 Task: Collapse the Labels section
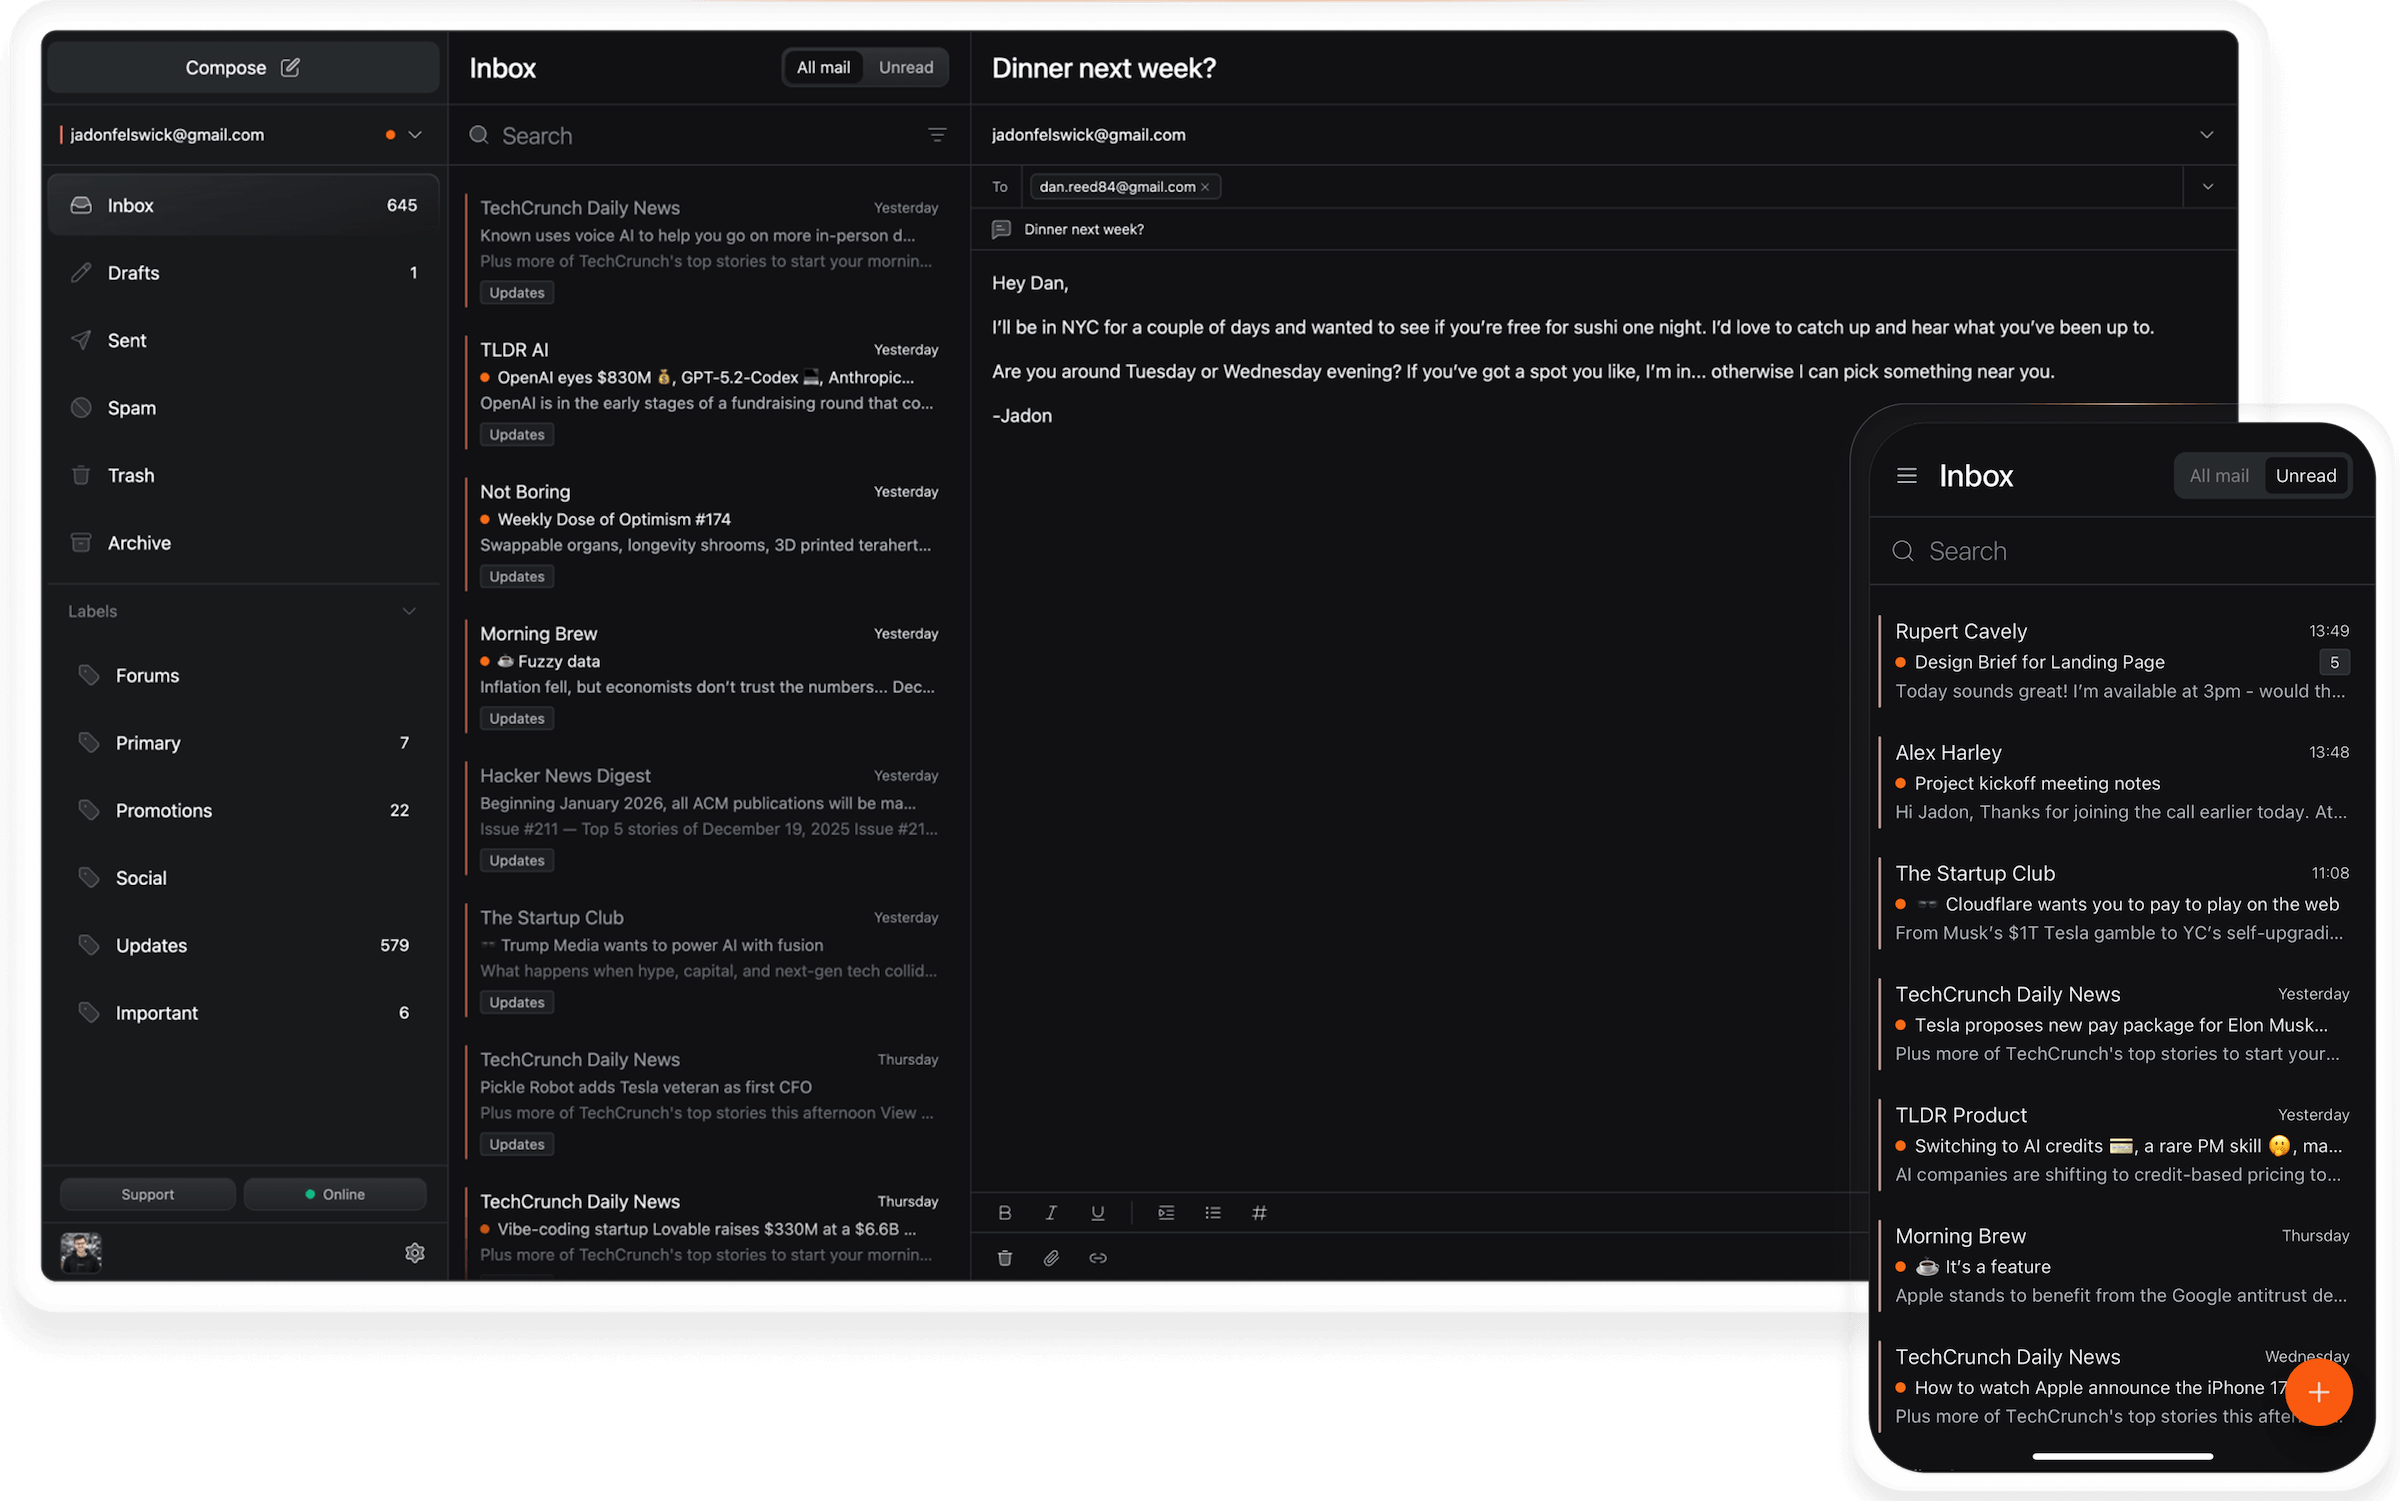(409, 610)
